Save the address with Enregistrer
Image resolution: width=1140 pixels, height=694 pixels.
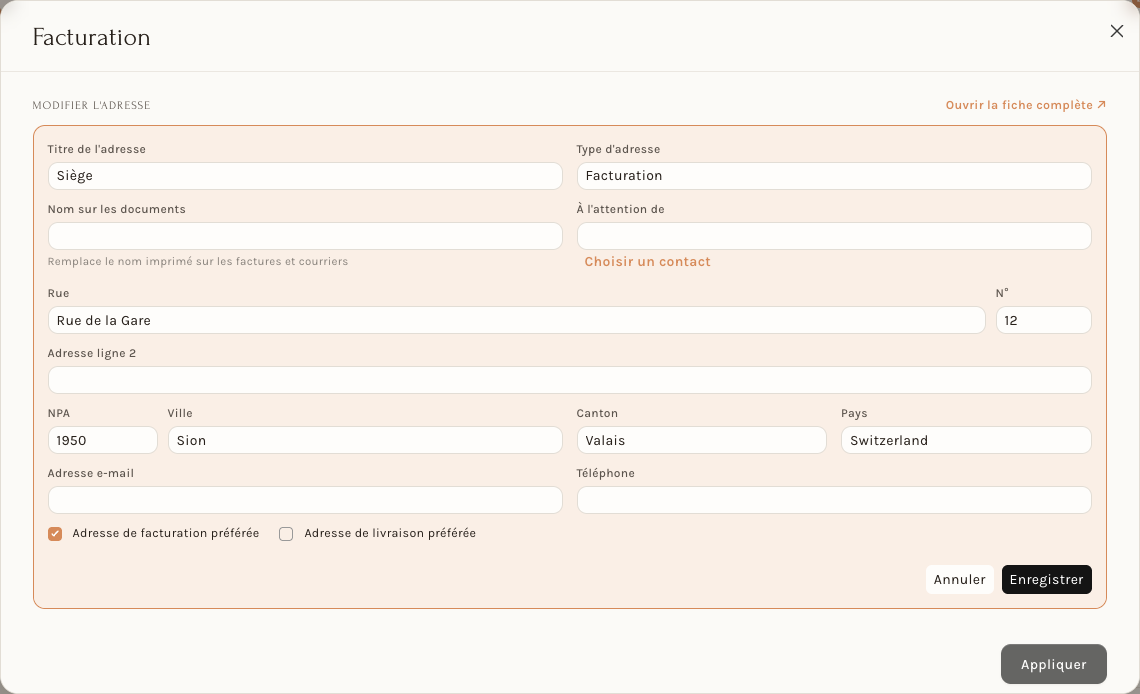(1046, 580)
